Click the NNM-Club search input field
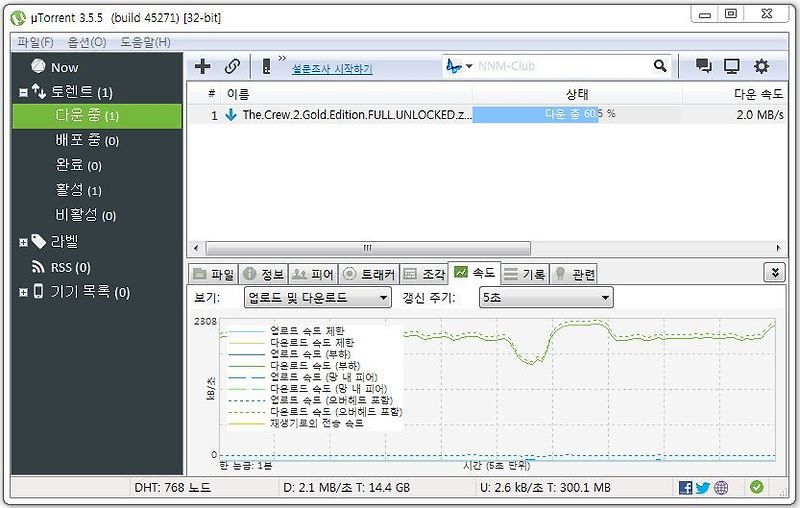Screen dimensions: 800x508 [x=561, y=66]
